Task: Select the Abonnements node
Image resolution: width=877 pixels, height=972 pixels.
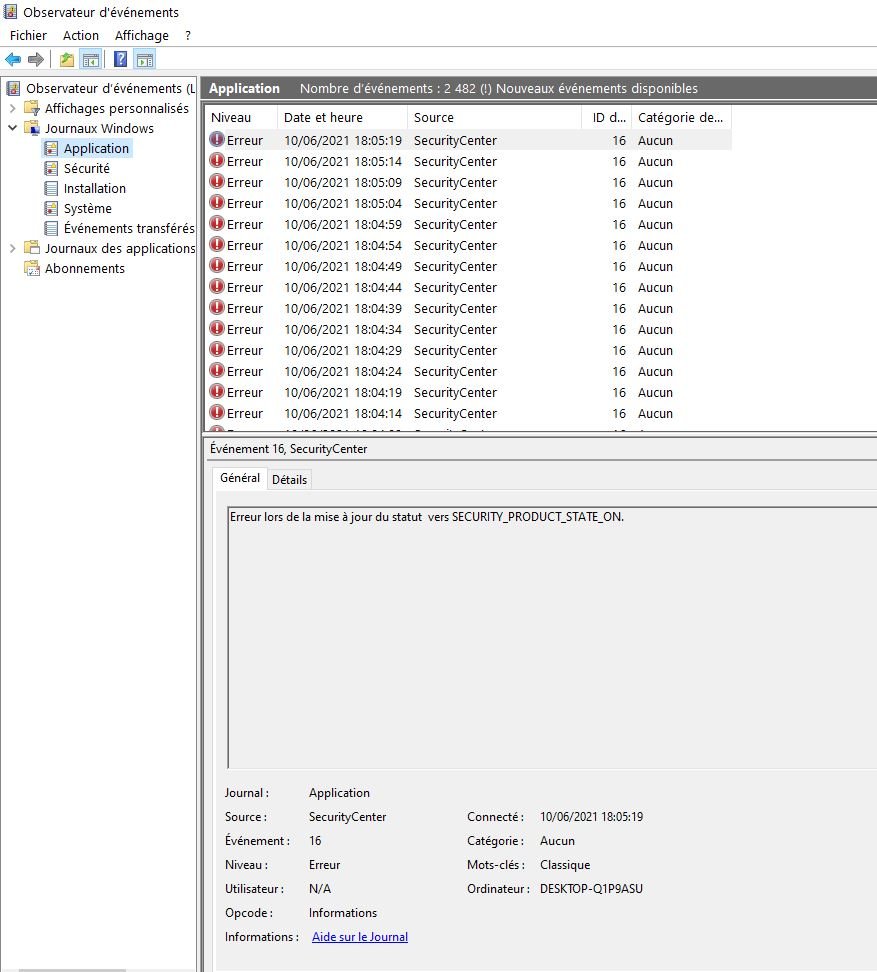Action: coord(84,268)
